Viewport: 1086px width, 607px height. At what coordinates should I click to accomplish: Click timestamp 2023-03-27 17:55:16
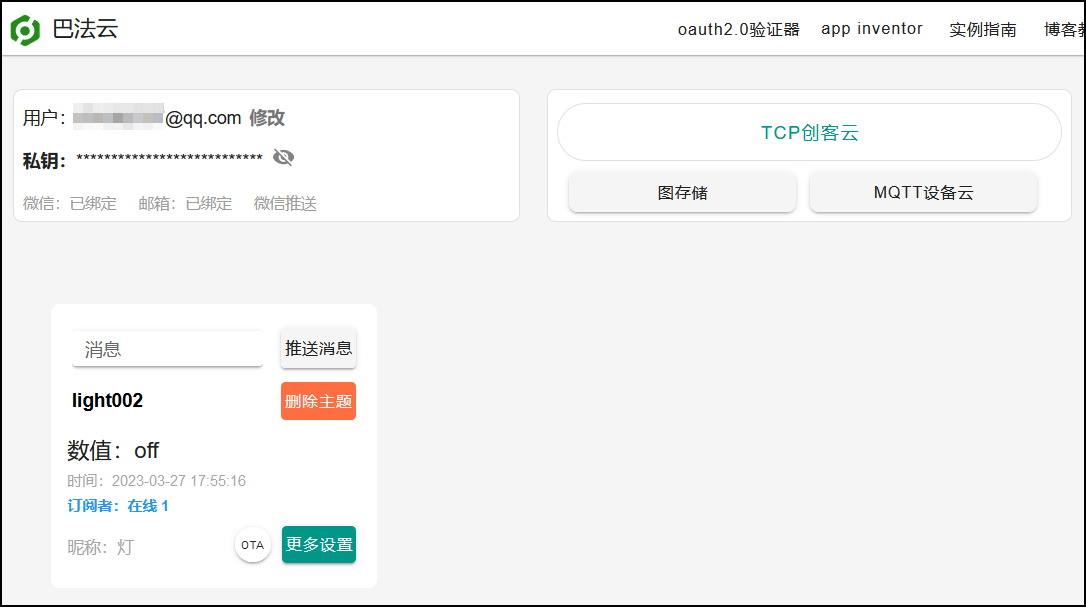[x=179, y=481]
